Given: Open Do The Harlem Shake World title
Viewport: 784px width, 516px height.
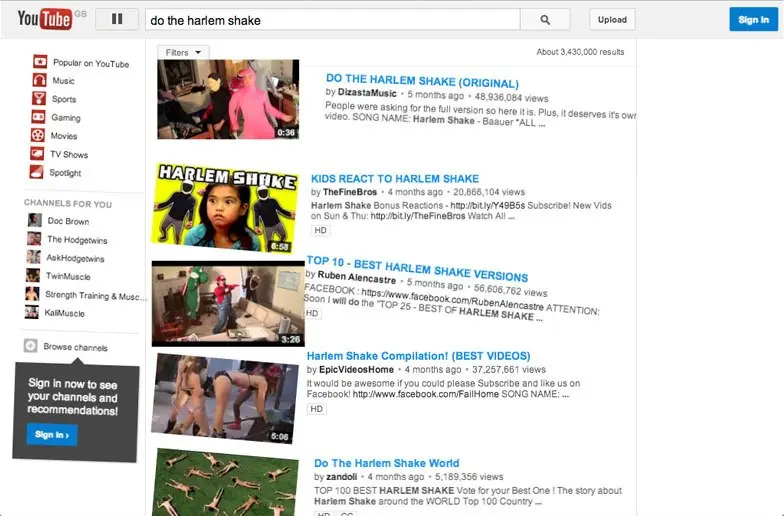Looking at the screenshot, I should (x=386, y=463).
